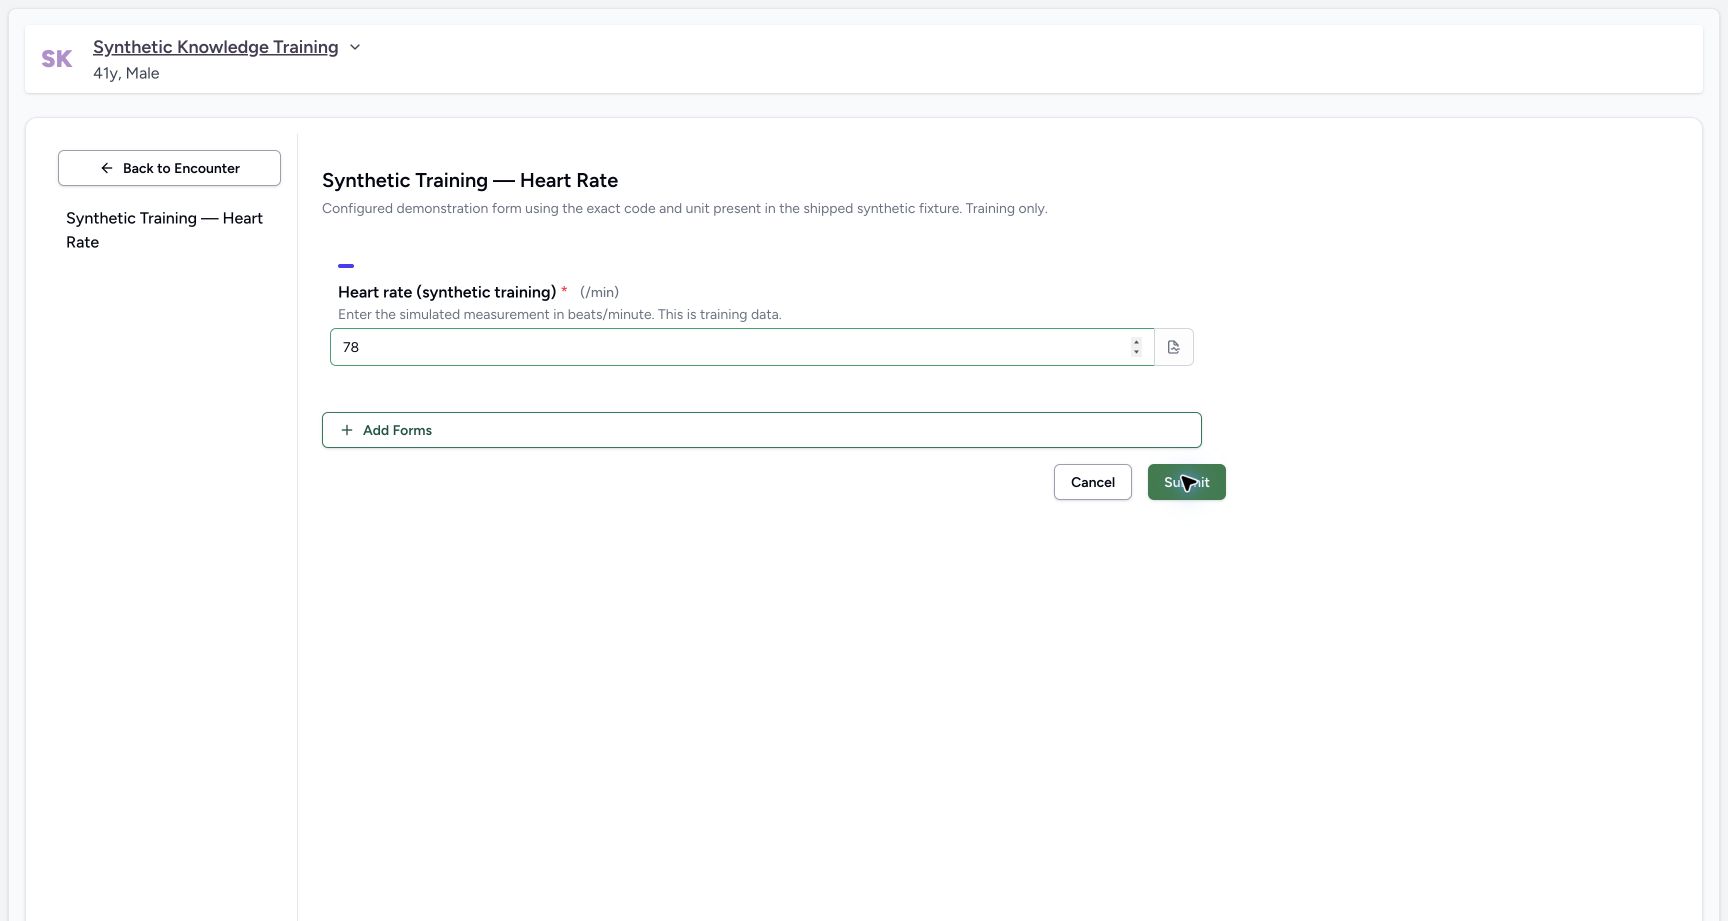Click the helper text about beats/minute
1728x921 pixels.
[x=560, y=314]
